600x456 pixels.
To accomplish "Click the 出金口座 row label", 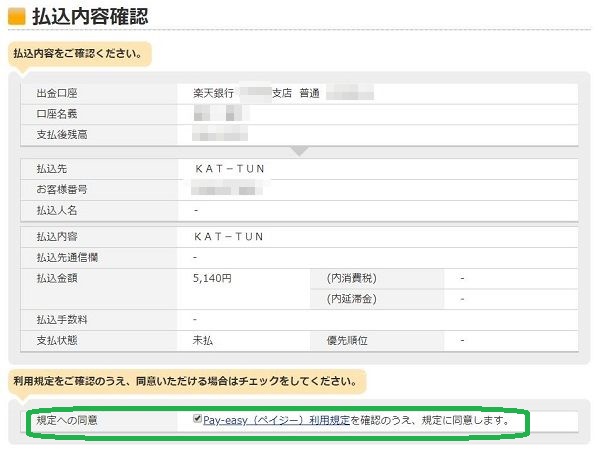I will [x=57, y=93].
